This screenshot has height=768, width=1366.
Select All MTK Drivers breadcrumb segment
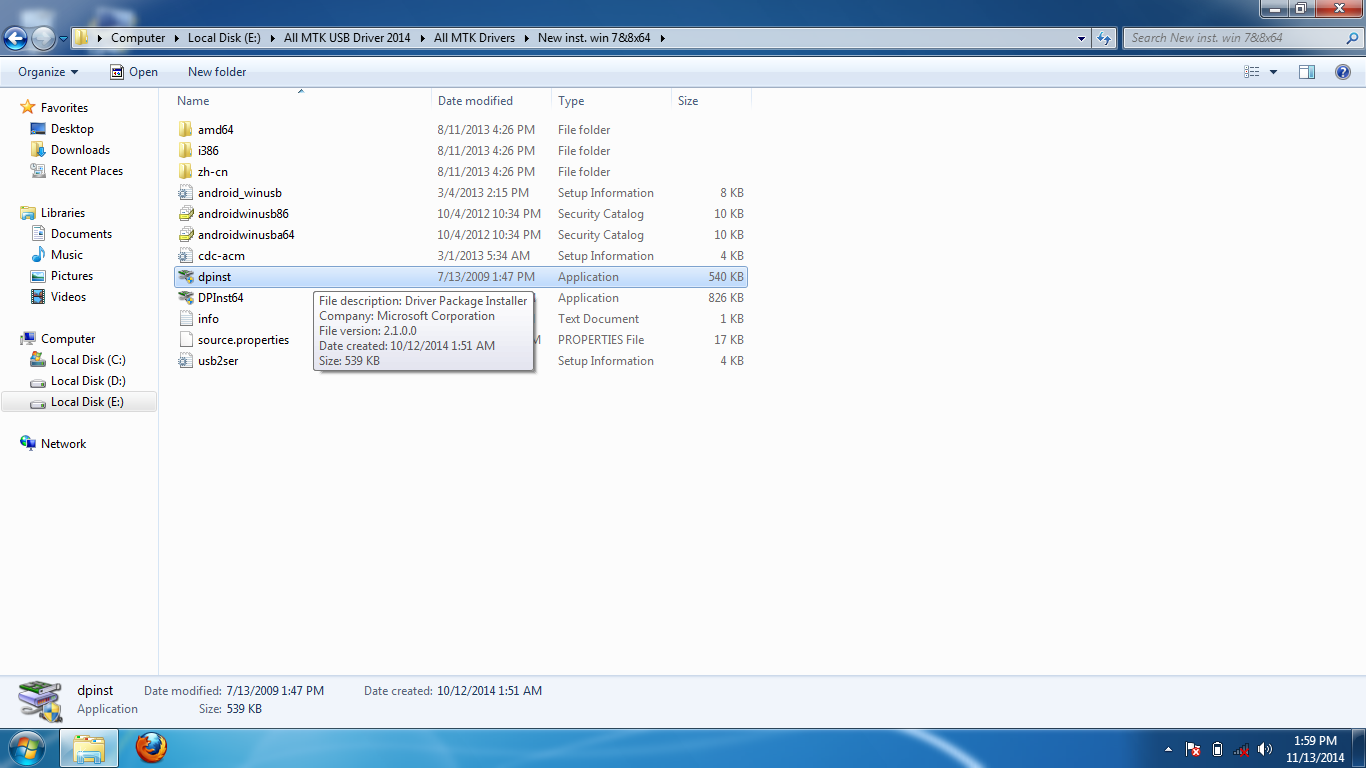click(x=474, y=38)
